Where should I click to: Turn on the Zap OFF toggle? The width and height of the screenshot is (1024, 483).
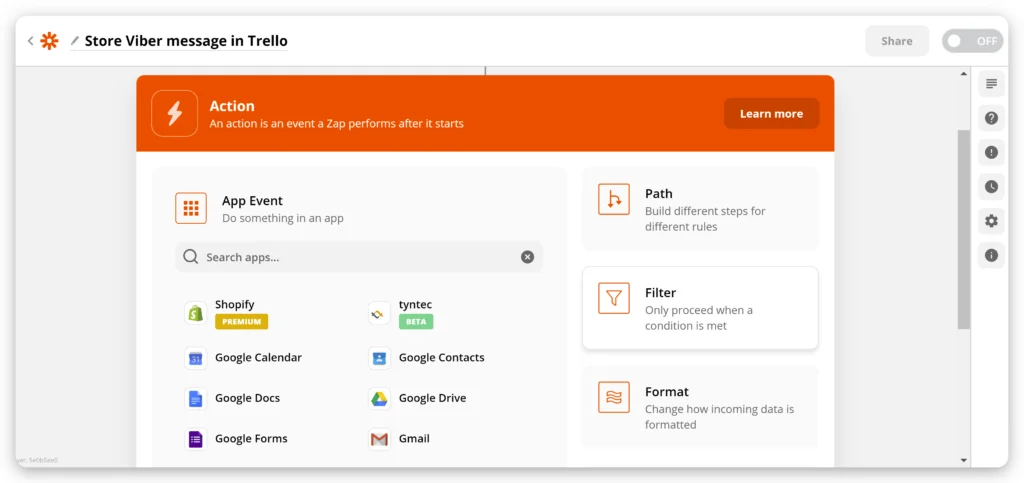972,41
